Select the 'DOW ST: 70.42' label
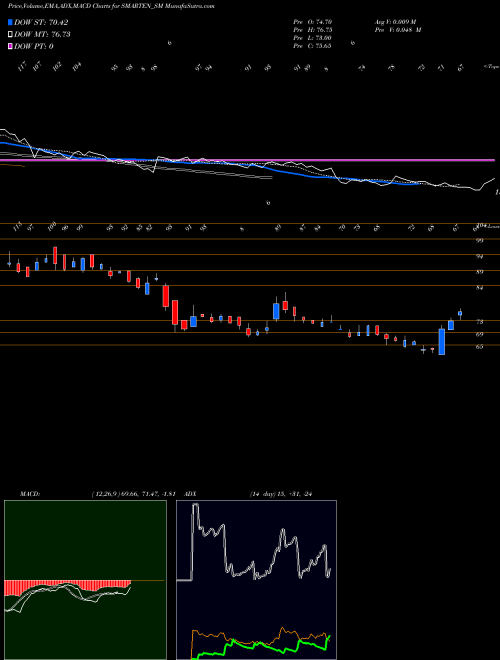This screenshot has width=500, height=660. [x=41, y=22]
